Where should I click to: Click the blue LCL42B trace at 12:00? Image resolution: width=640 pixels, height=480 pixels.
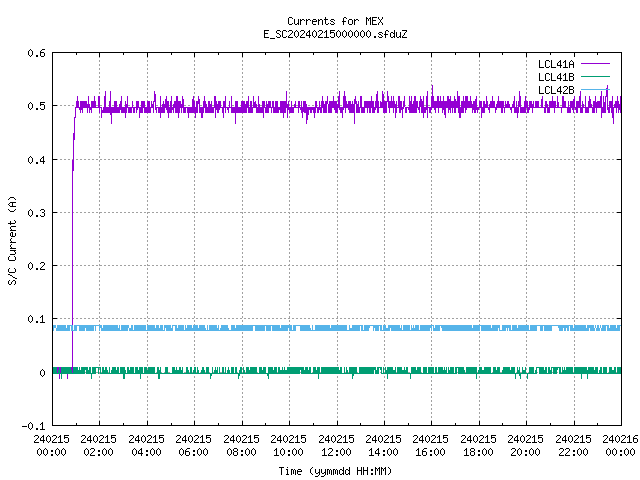(x=337, y=328)
